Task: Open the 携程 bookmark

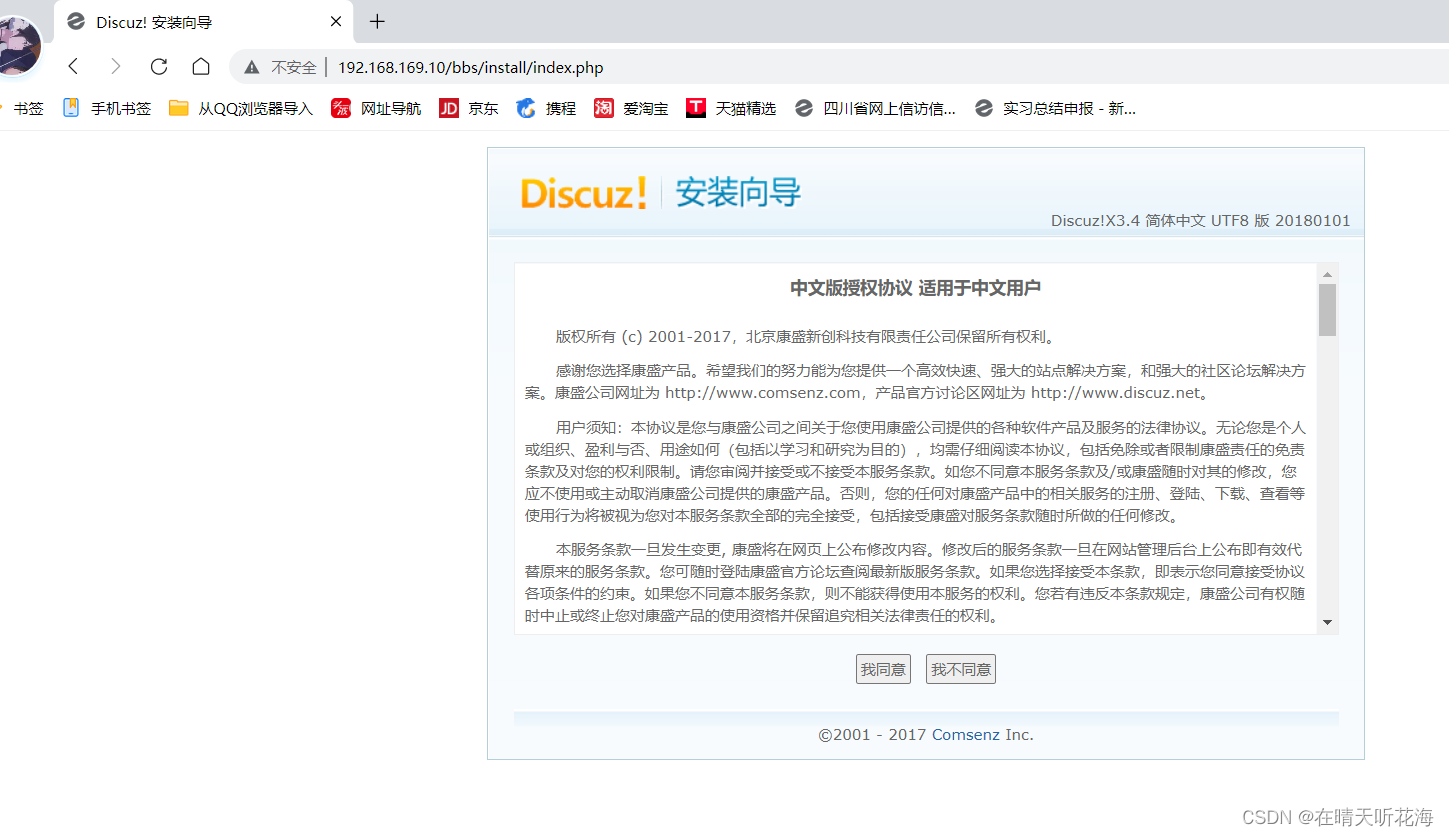Action: pos(546,108)
